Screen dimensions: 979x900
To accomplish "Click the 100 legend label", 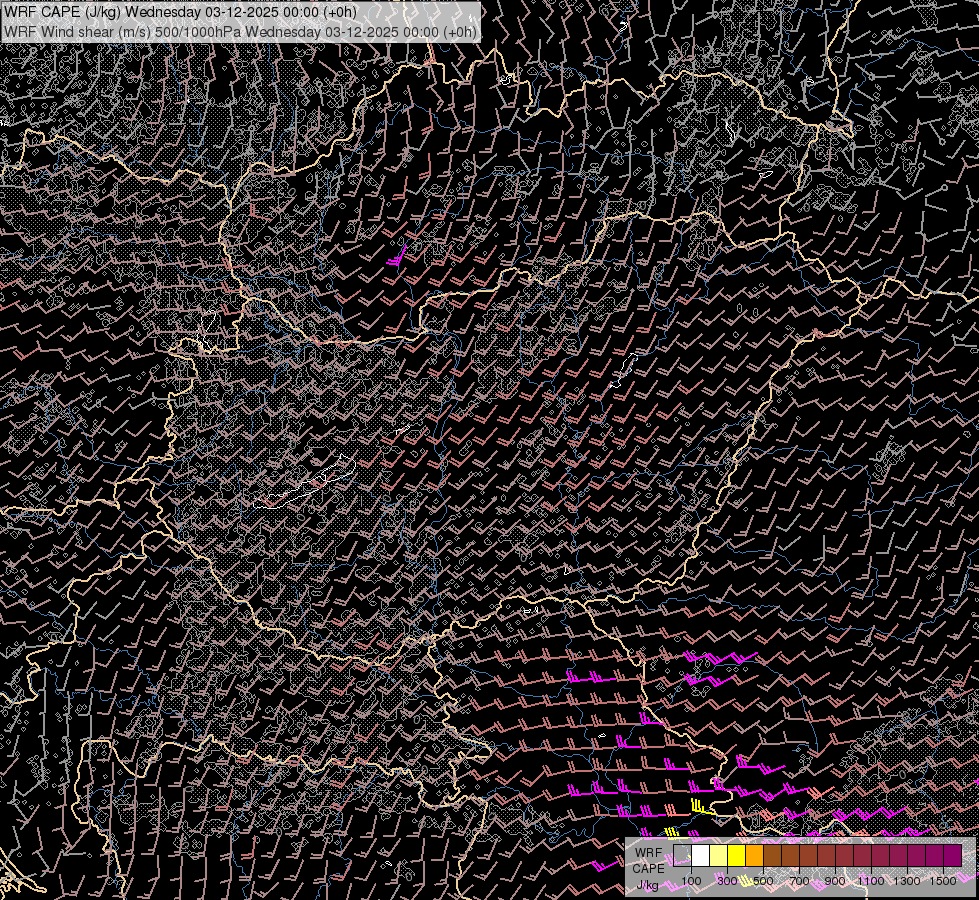I will click(x=691, y=881).
